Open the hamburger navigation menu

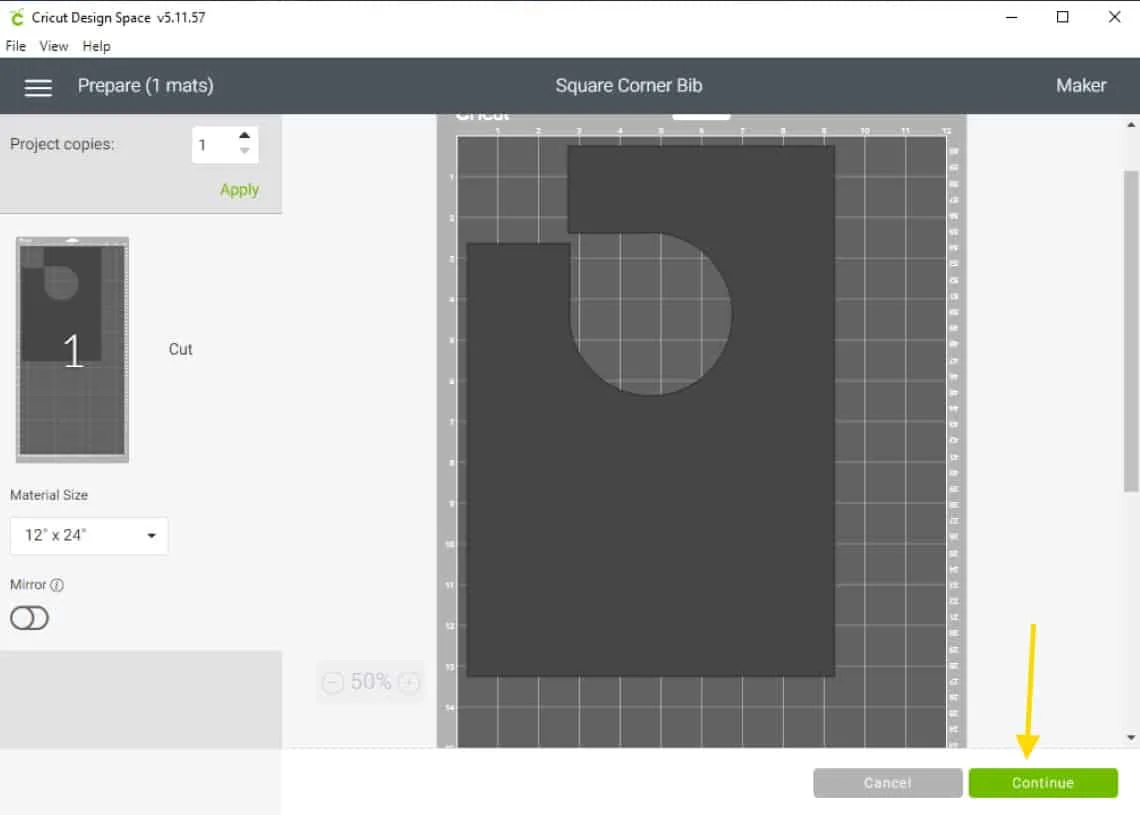point(38,87)
